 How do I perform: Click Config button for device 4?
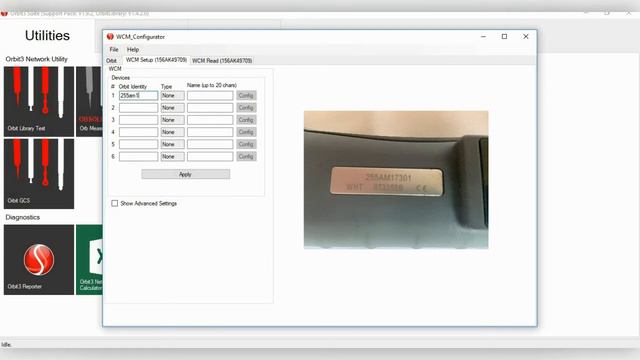point(246,132)
